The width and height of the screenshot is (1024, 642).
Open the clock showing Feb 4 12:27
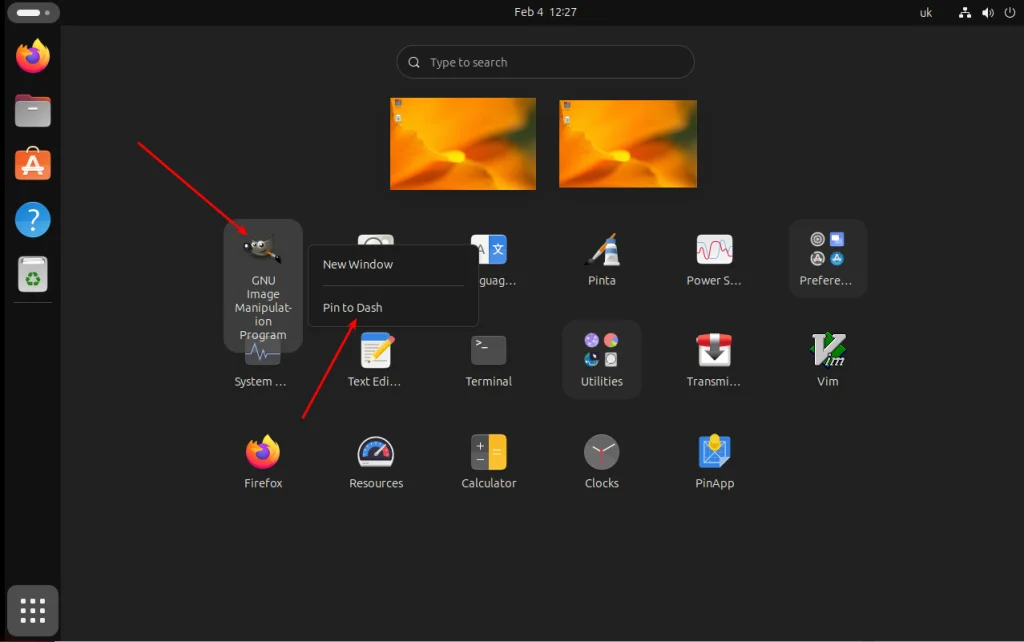[545, 12]
